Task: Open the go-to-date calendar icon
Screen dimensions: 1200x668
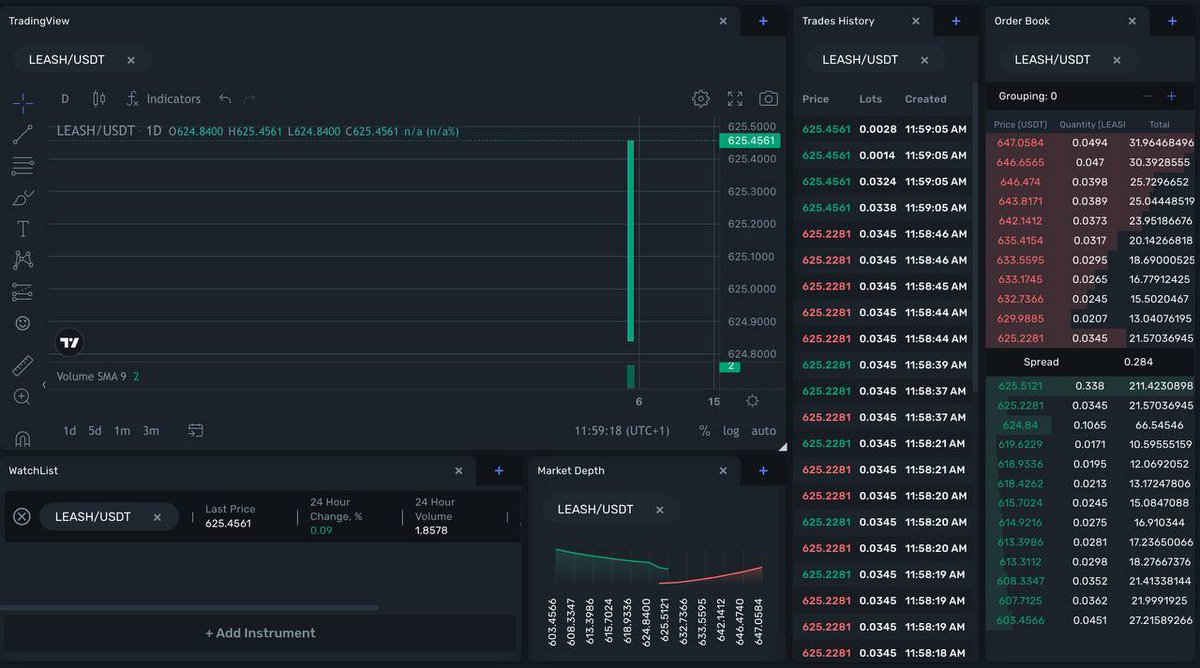Action: (196, 430)
